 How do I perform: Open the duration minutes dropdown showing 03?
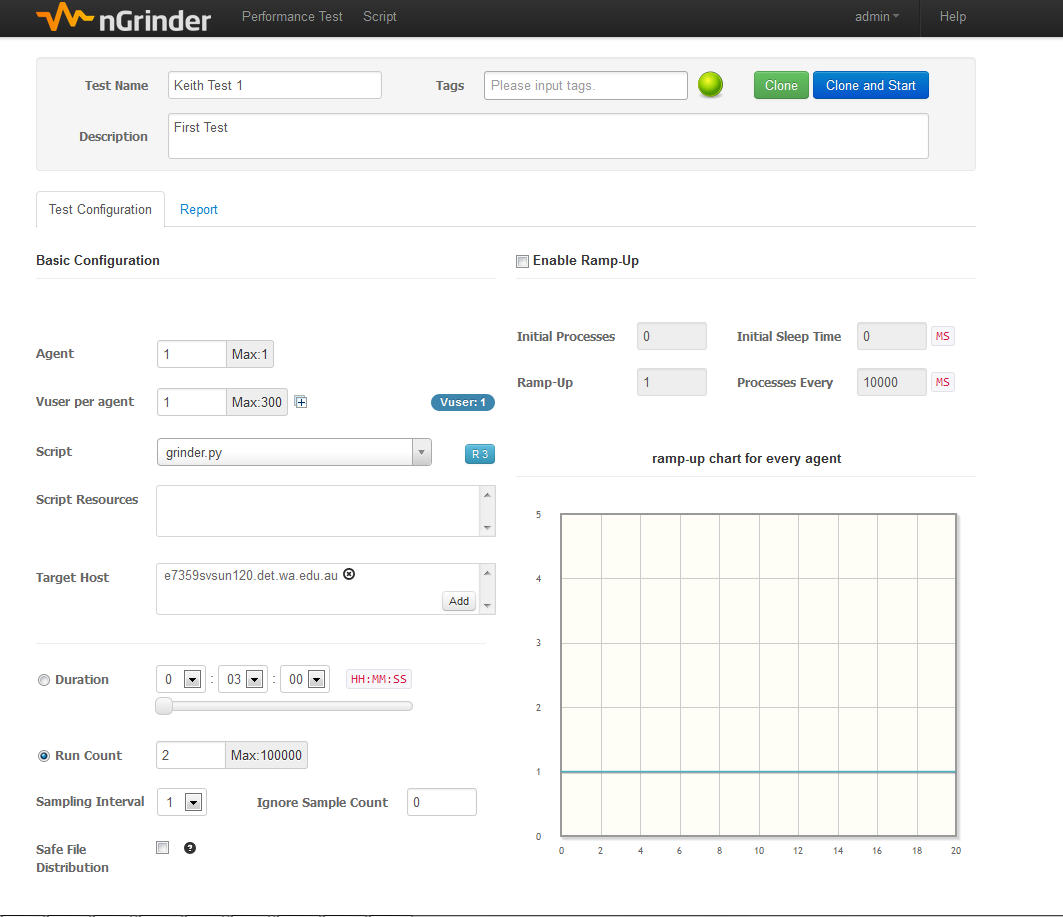coord(255,680)
